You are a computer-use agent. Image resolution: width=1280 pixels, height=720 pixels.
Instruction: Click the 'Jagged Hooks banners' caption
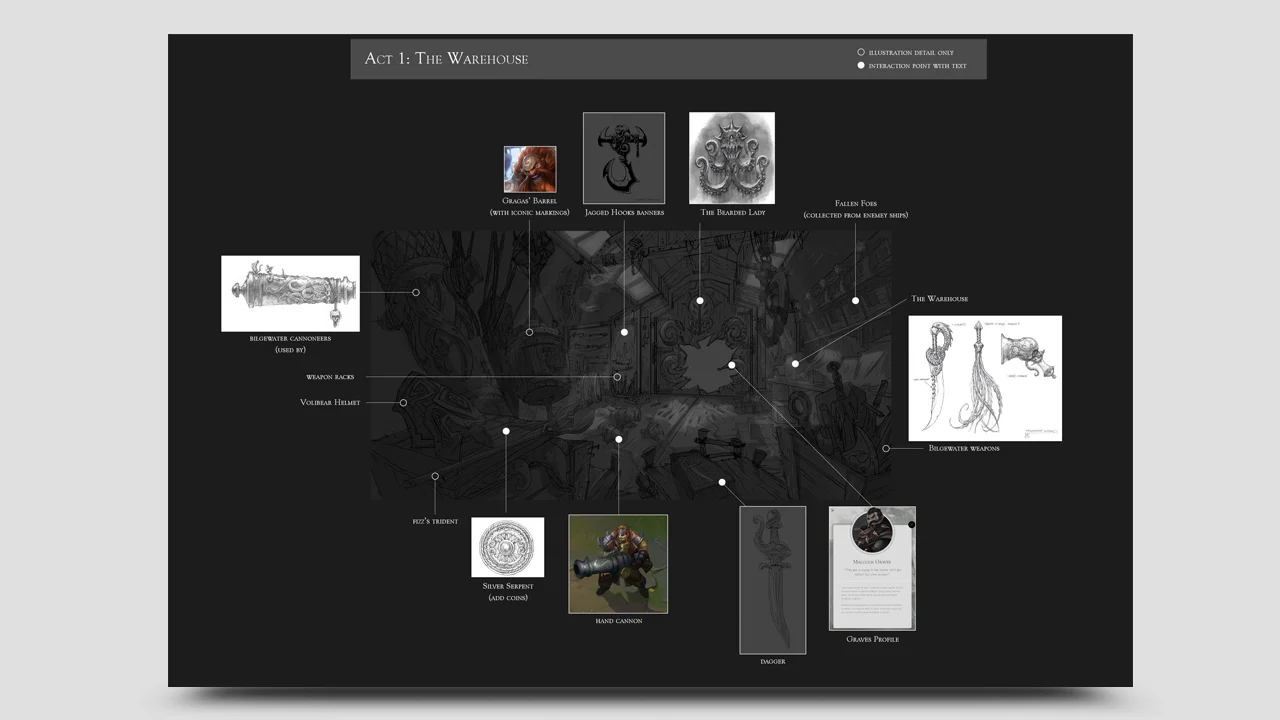[624, 213]
